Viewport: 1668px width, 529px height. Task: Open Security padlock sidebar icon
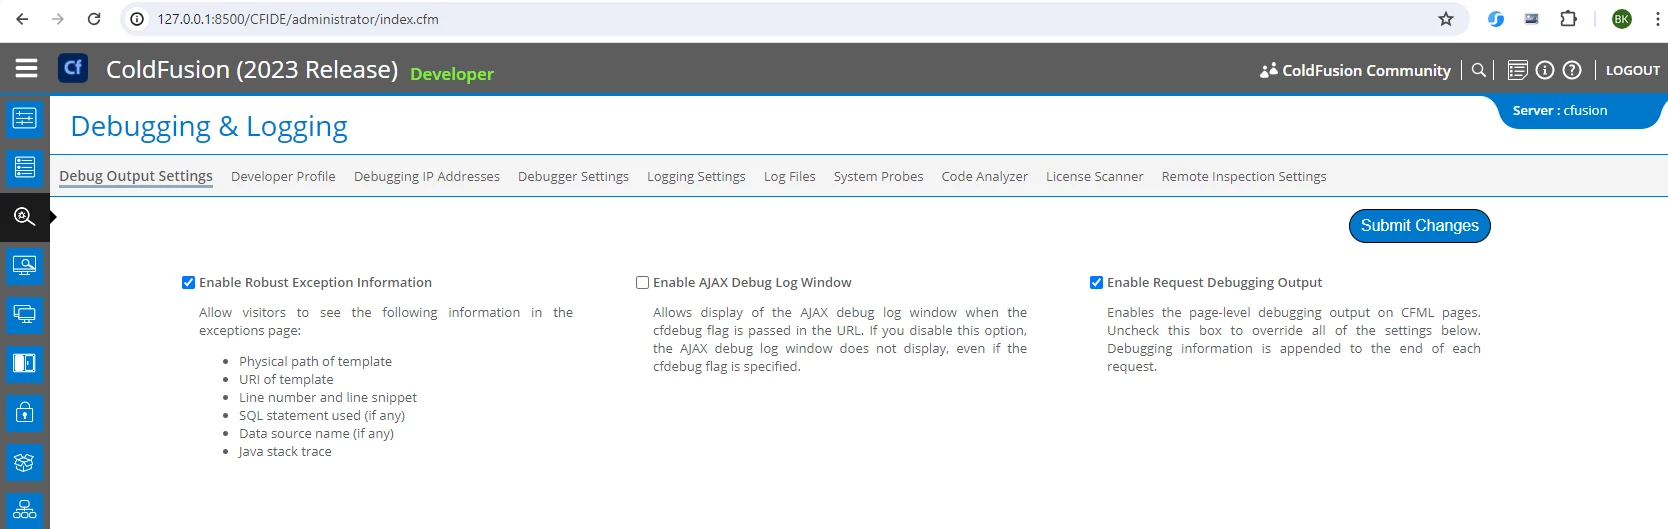point(25,412)
